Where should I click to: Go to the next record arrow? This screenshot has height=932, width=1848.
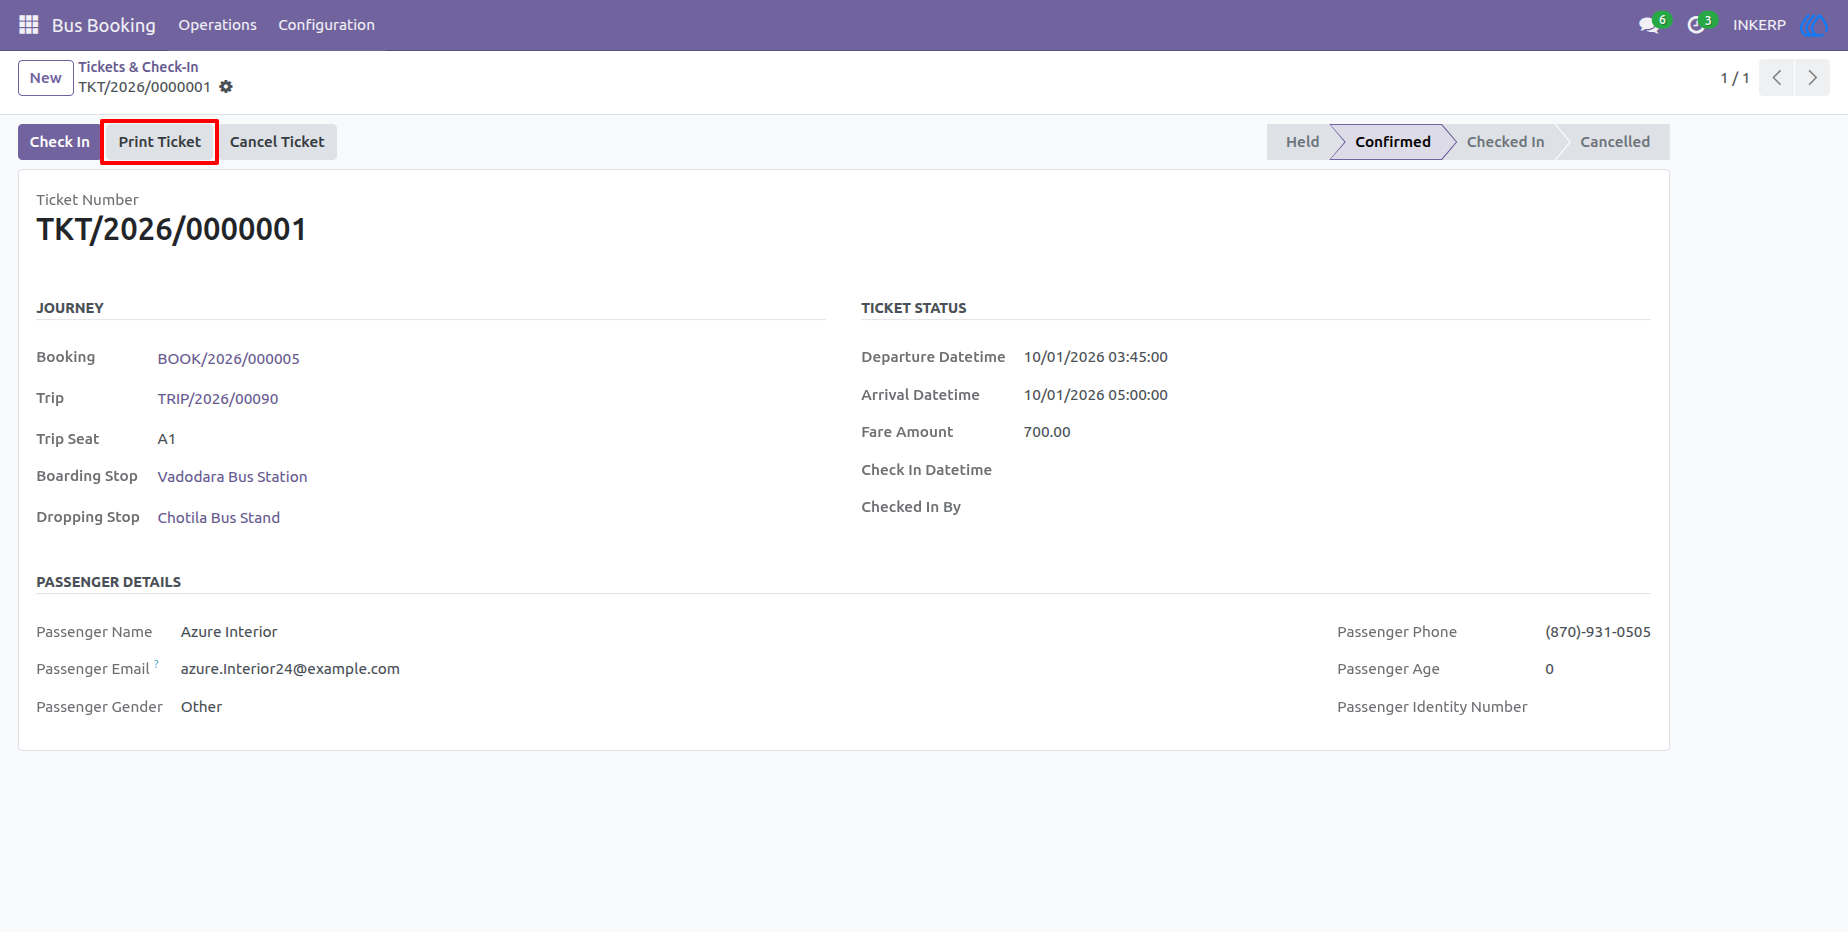(1812, 78)
